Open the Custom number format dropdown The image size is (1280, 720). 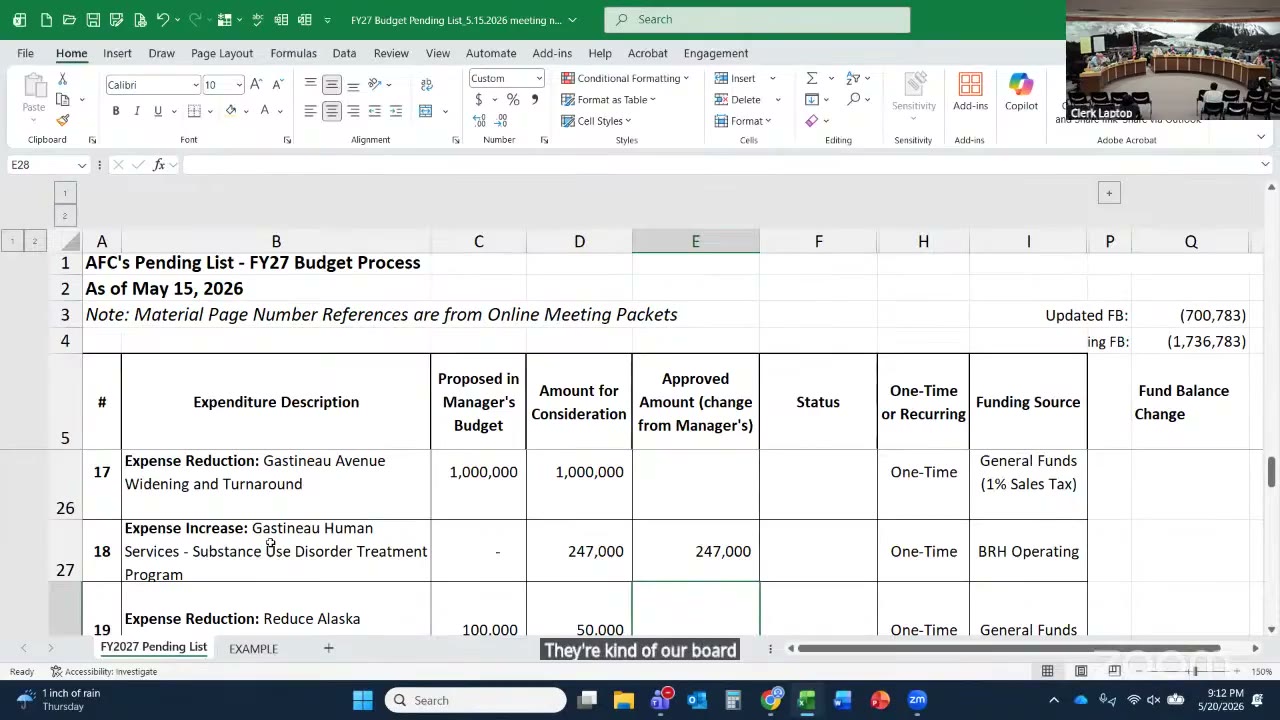pos(539,78)
